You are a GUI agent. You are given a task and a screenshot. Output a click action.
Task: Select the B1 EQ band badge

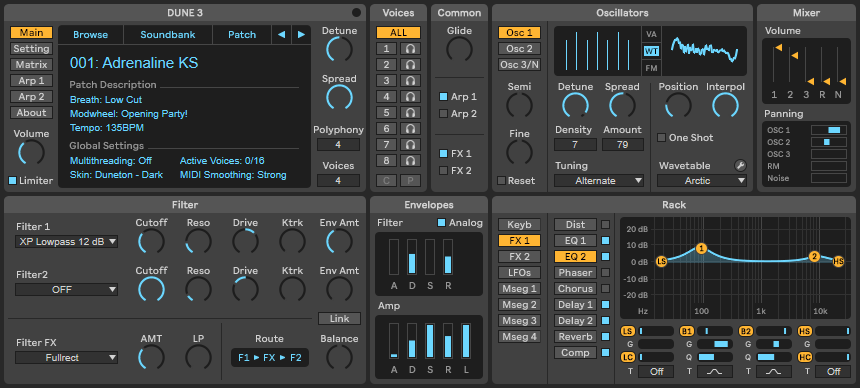(686, 331)
